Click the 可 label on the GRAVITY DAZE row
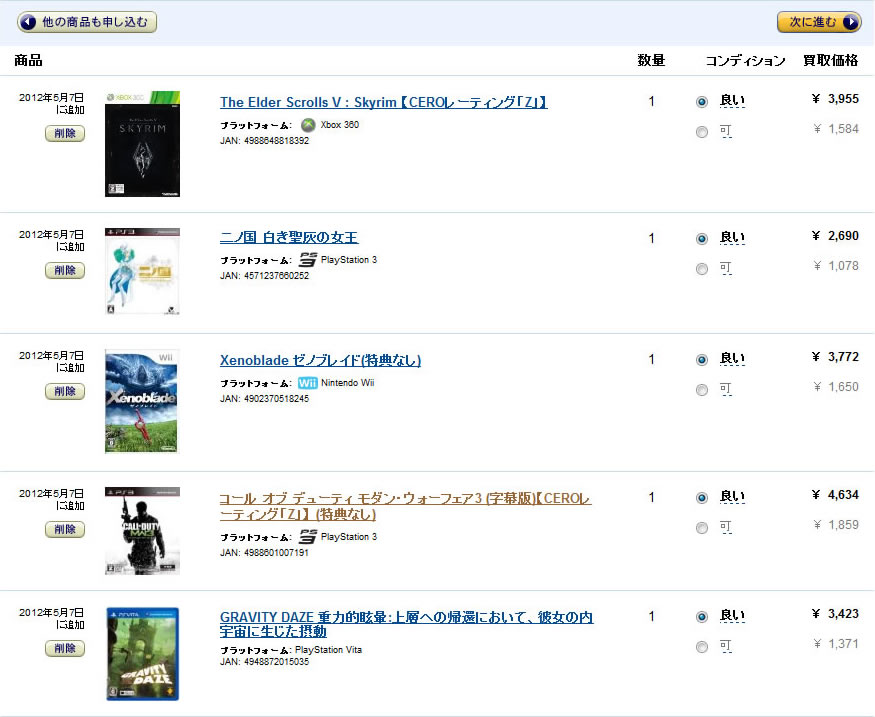This screenshot has height=717, width=875. [725, 646]
